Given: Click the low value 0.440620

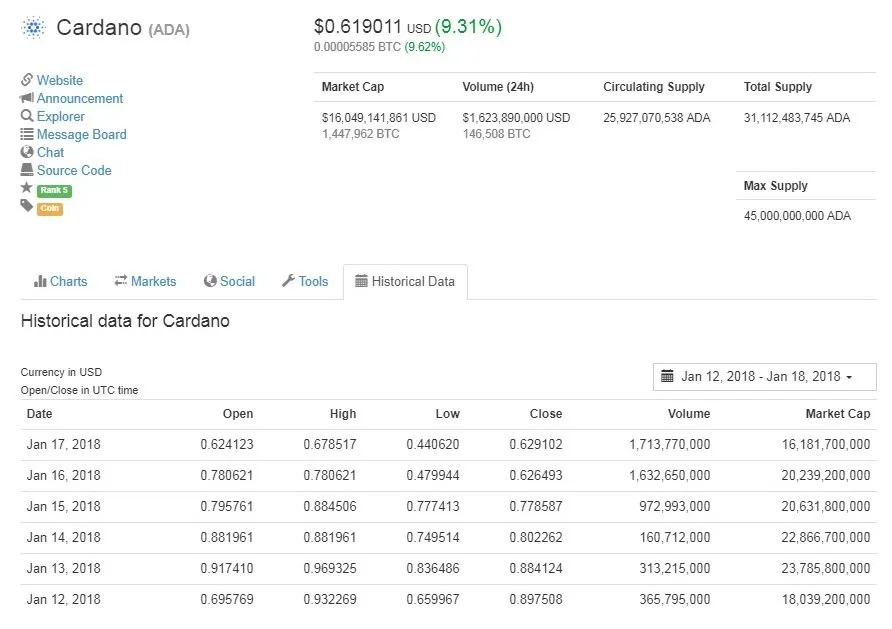Looking at the screenshot, I should [433, 444].
